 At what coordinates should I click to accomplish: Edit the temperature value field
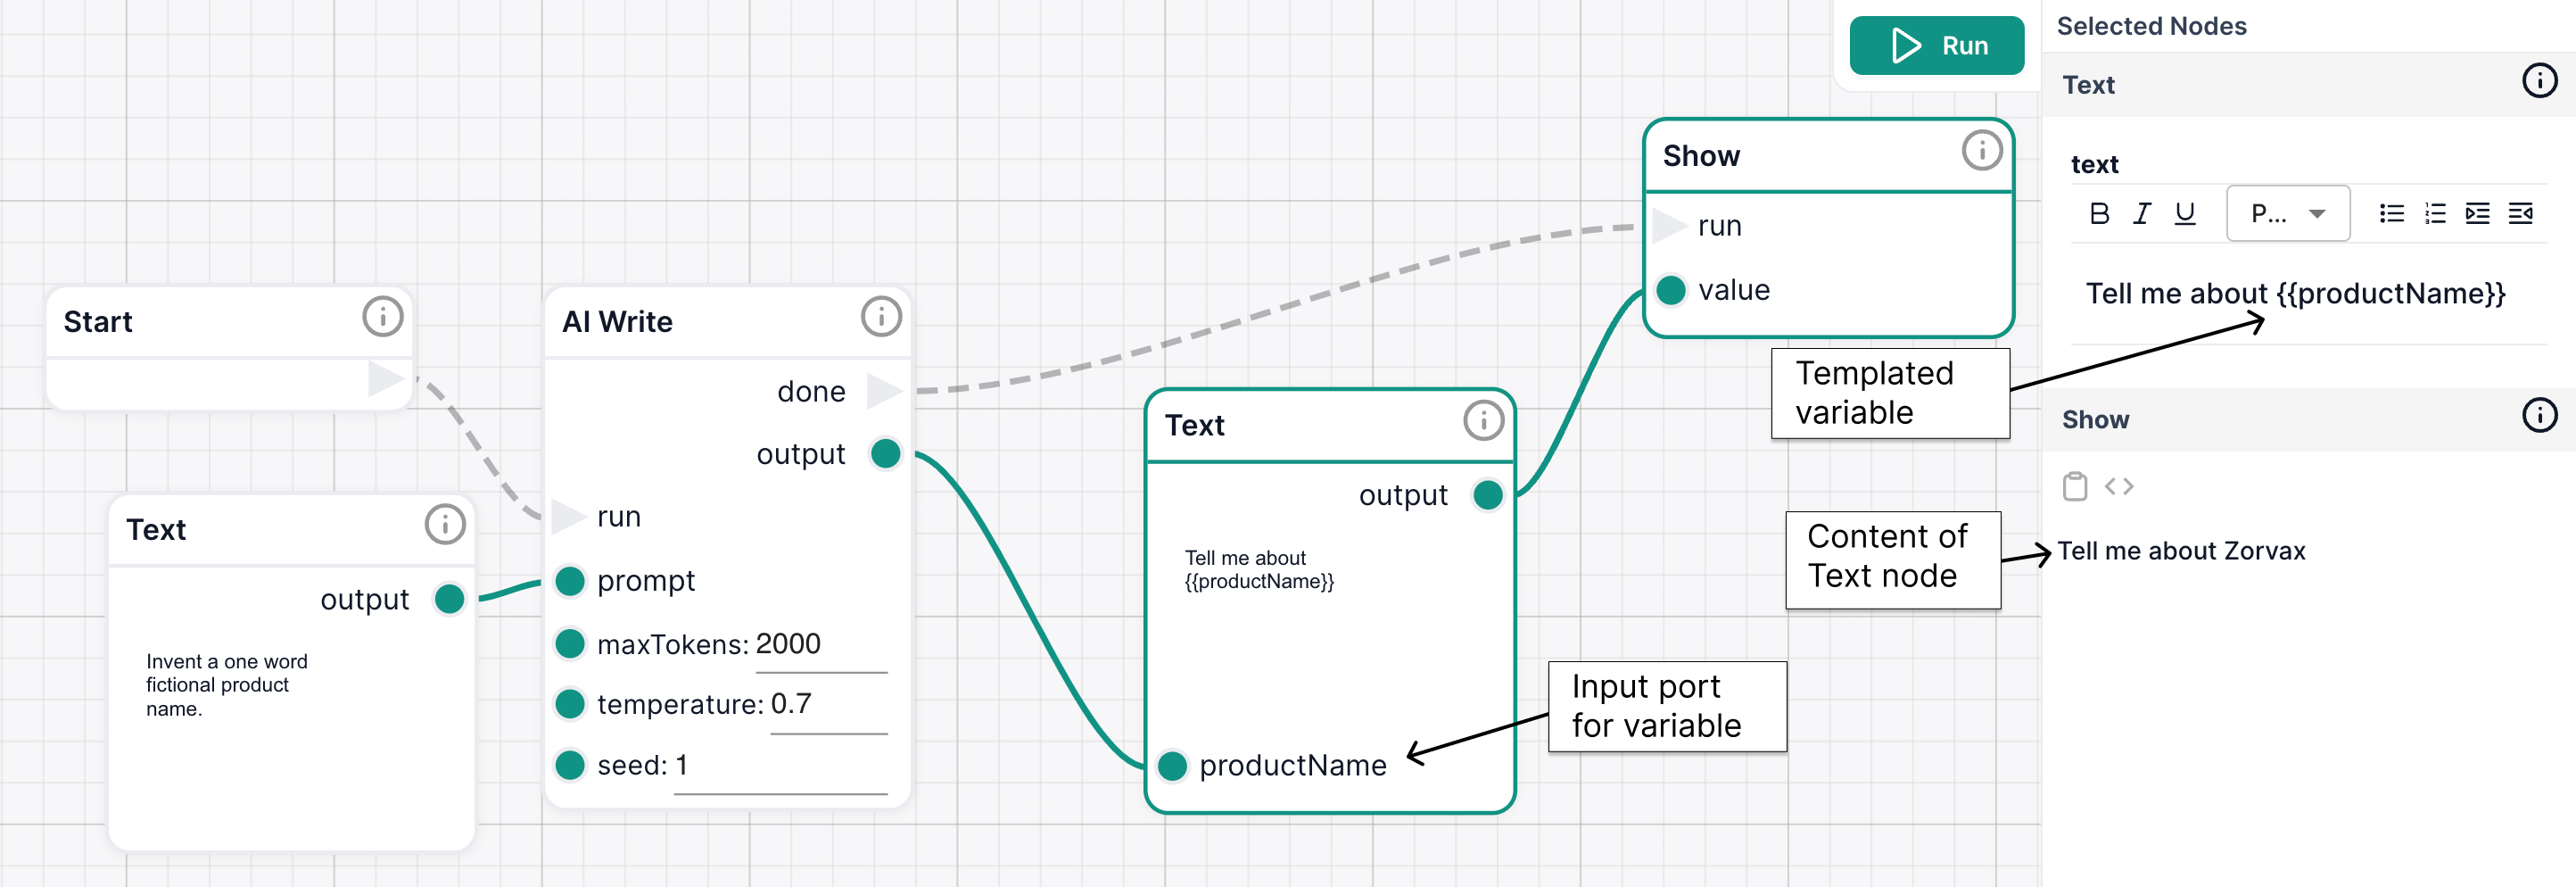click(x=829, y=706)
